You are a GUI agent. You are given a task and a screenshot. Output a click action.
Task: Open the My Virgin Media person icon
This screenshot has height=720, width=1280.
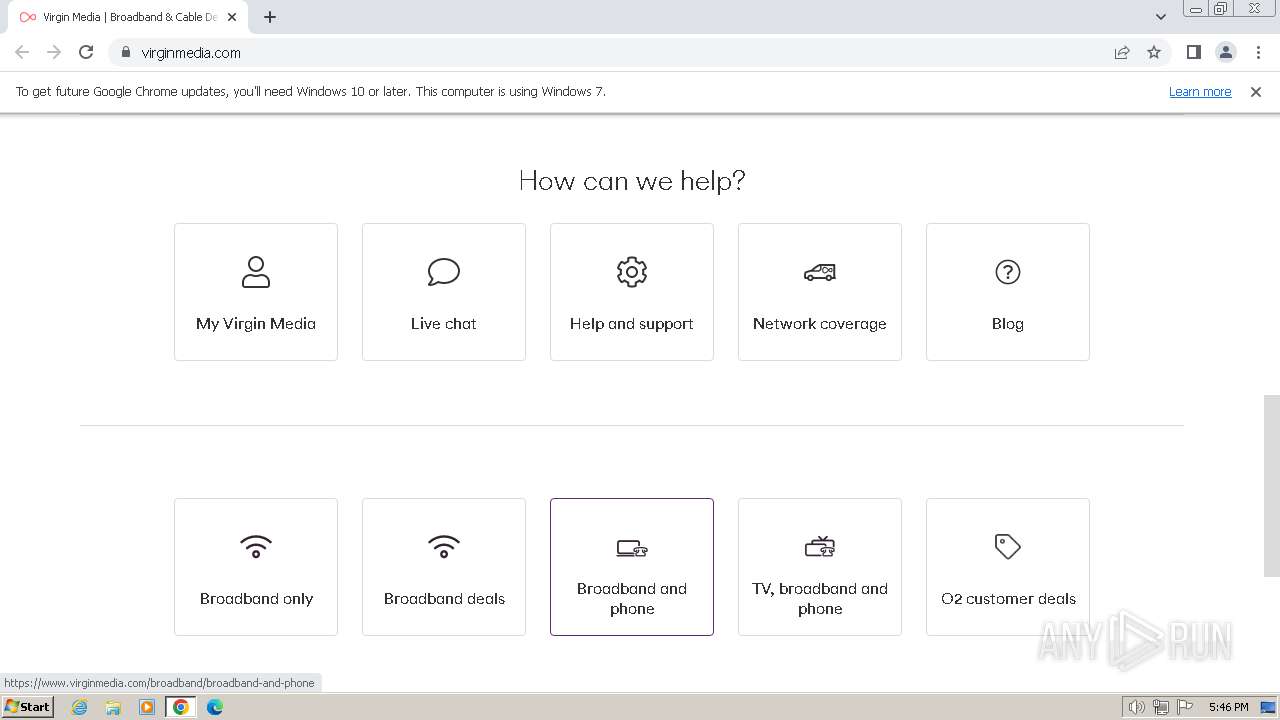(256, 272)
